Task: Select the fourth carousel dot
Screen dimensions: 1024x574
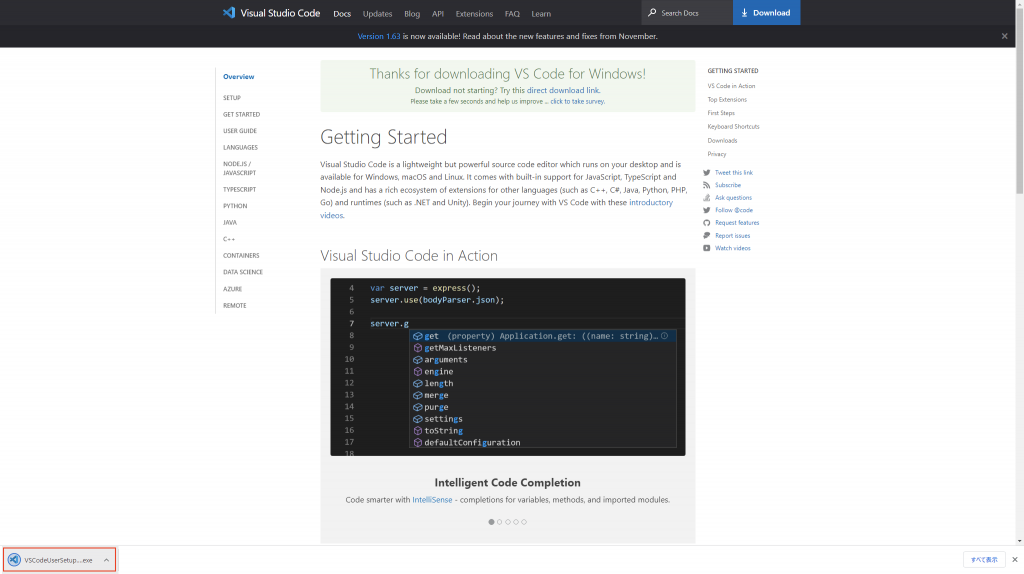Action: [516, 522]
